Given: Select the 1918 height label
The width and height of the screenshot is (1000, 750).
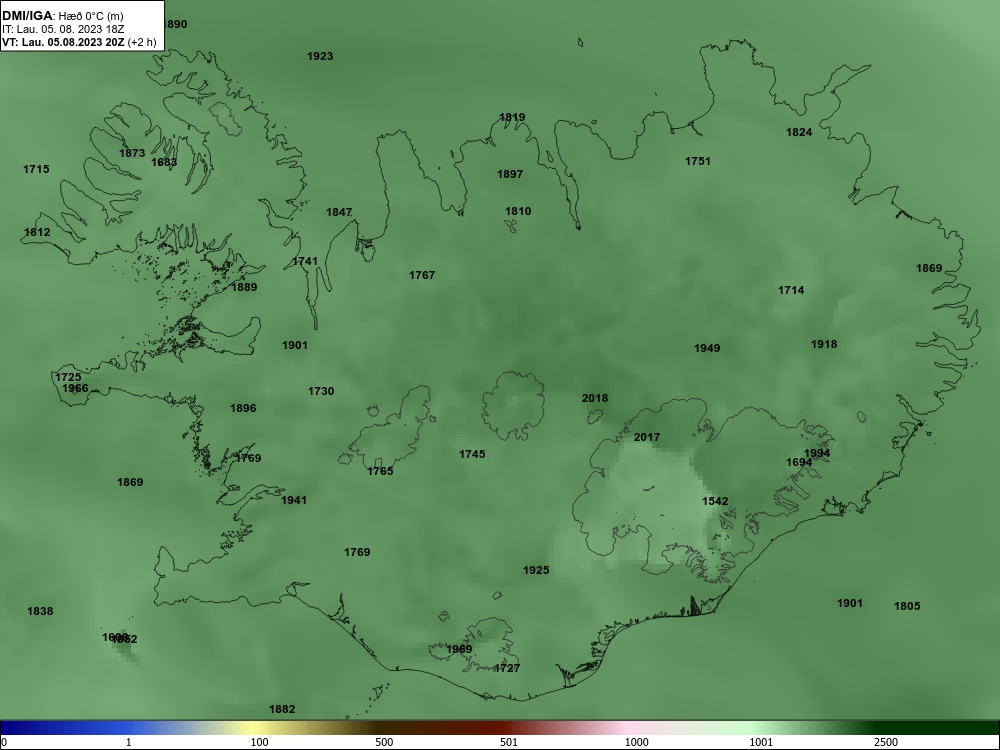Looking at the screenshot, I should (x=824, y=344).
